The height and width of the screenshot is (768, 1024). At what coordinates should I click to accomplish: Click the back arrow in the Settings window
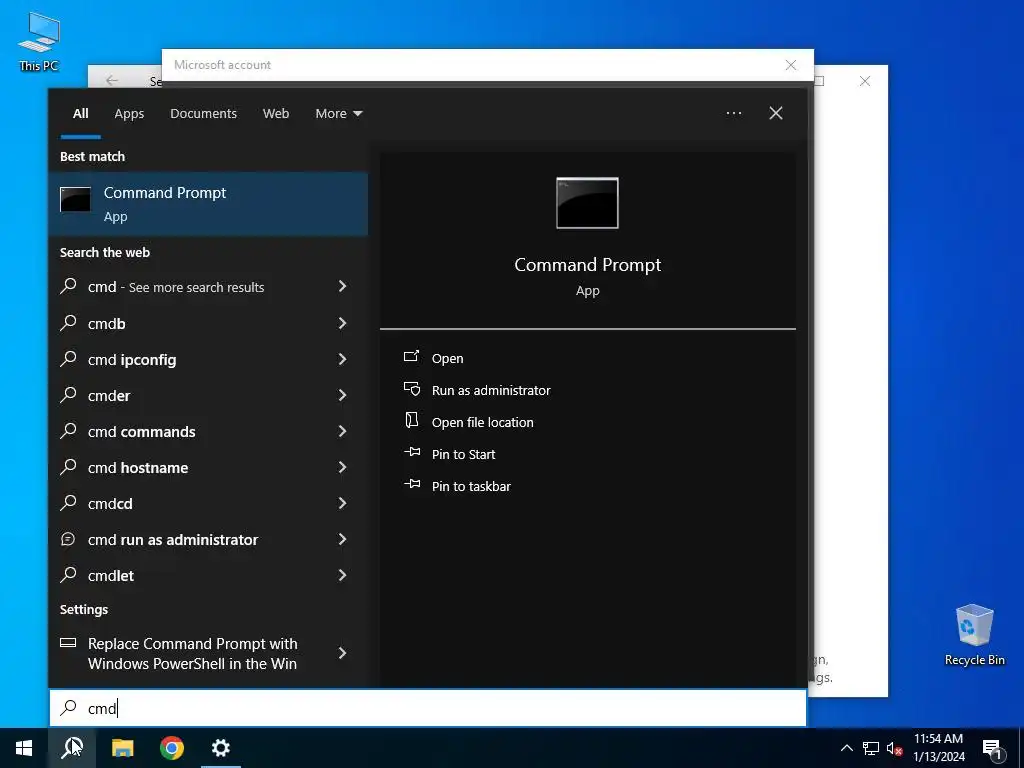(x=112, y=80)
